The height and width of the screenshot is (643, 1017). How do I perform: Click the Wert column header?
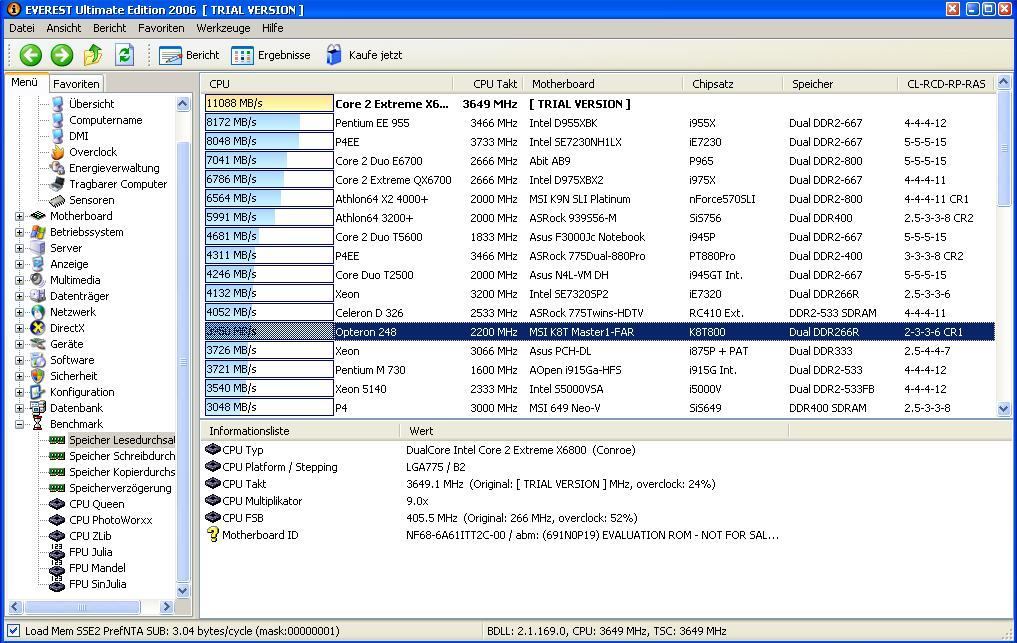click(x=595, y=431)
